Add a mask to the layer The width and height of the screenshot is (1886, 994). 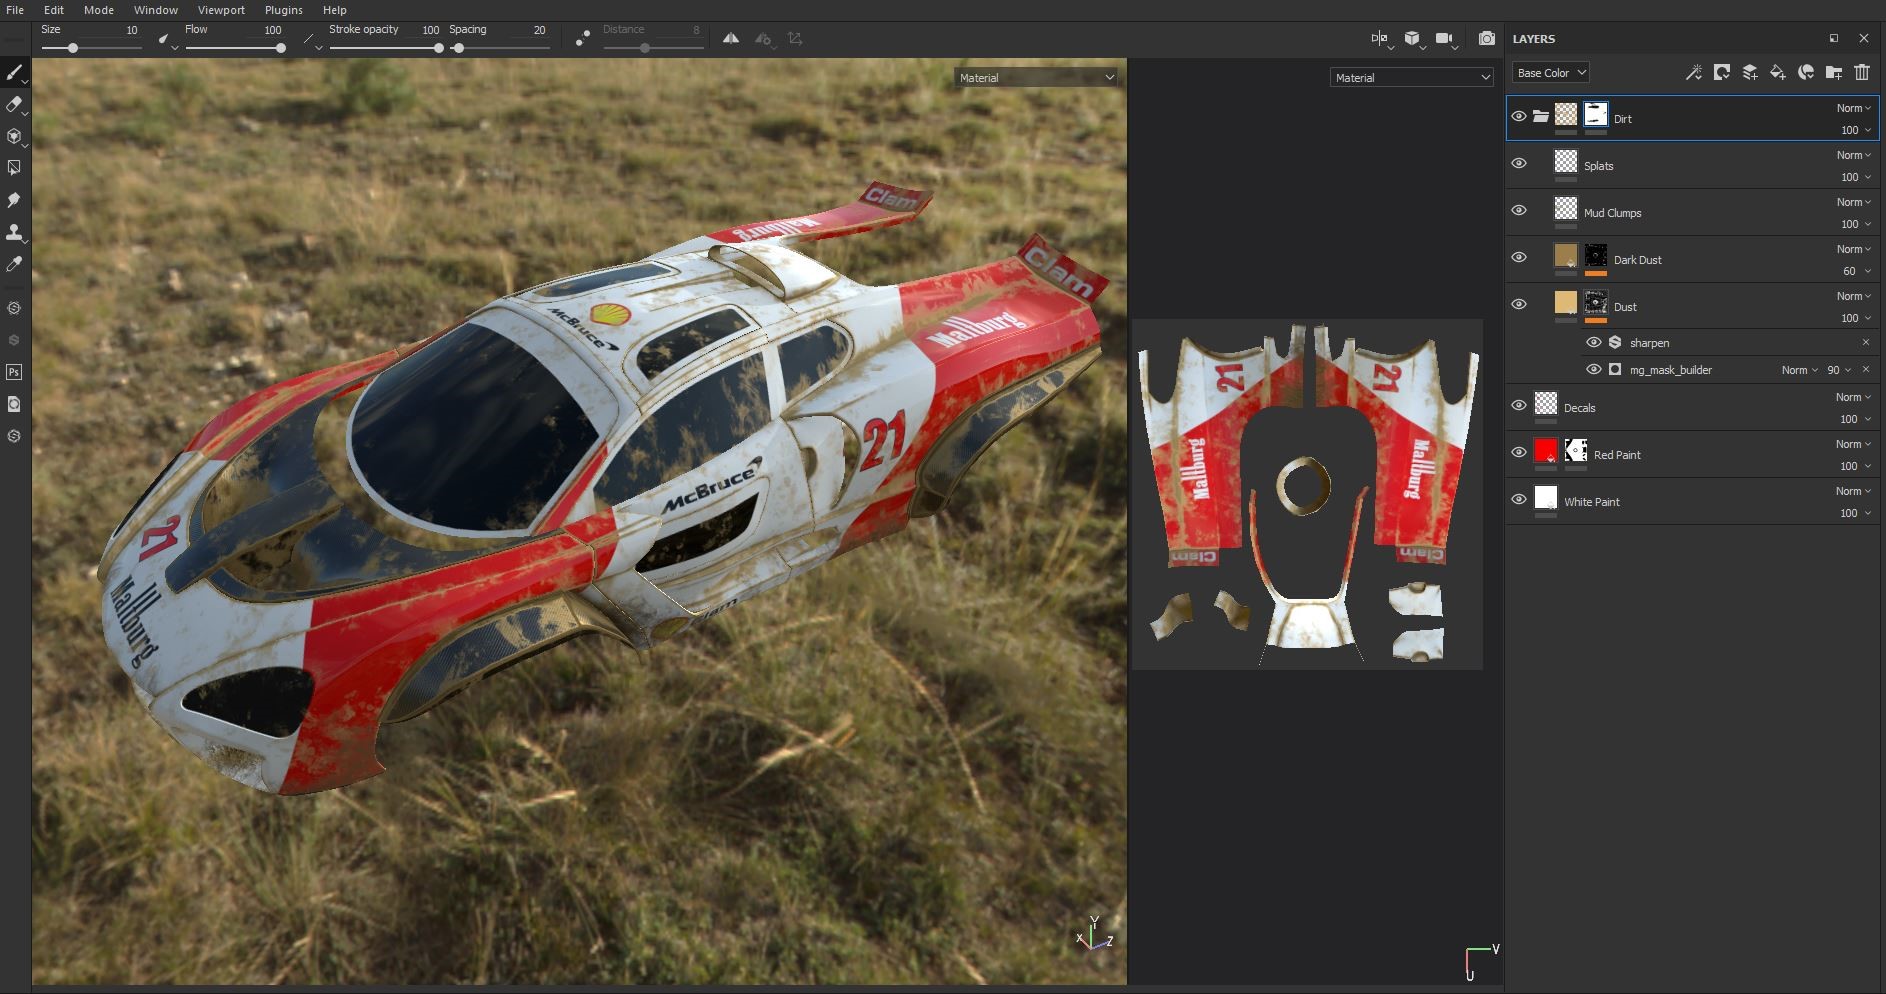click(x=1722, y=72)
